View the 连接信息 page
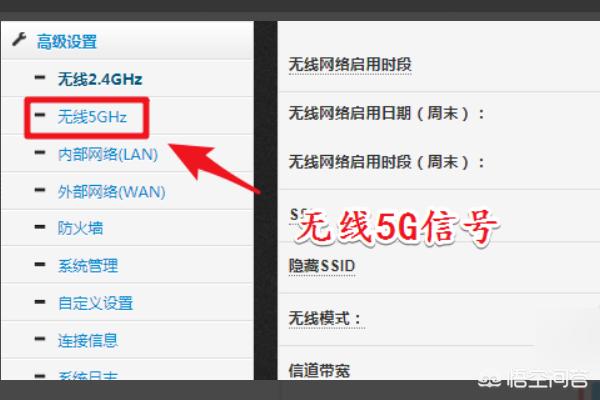The width and height of the screenshot is (600, 400). pyautogui.click(x=88, y=340)
